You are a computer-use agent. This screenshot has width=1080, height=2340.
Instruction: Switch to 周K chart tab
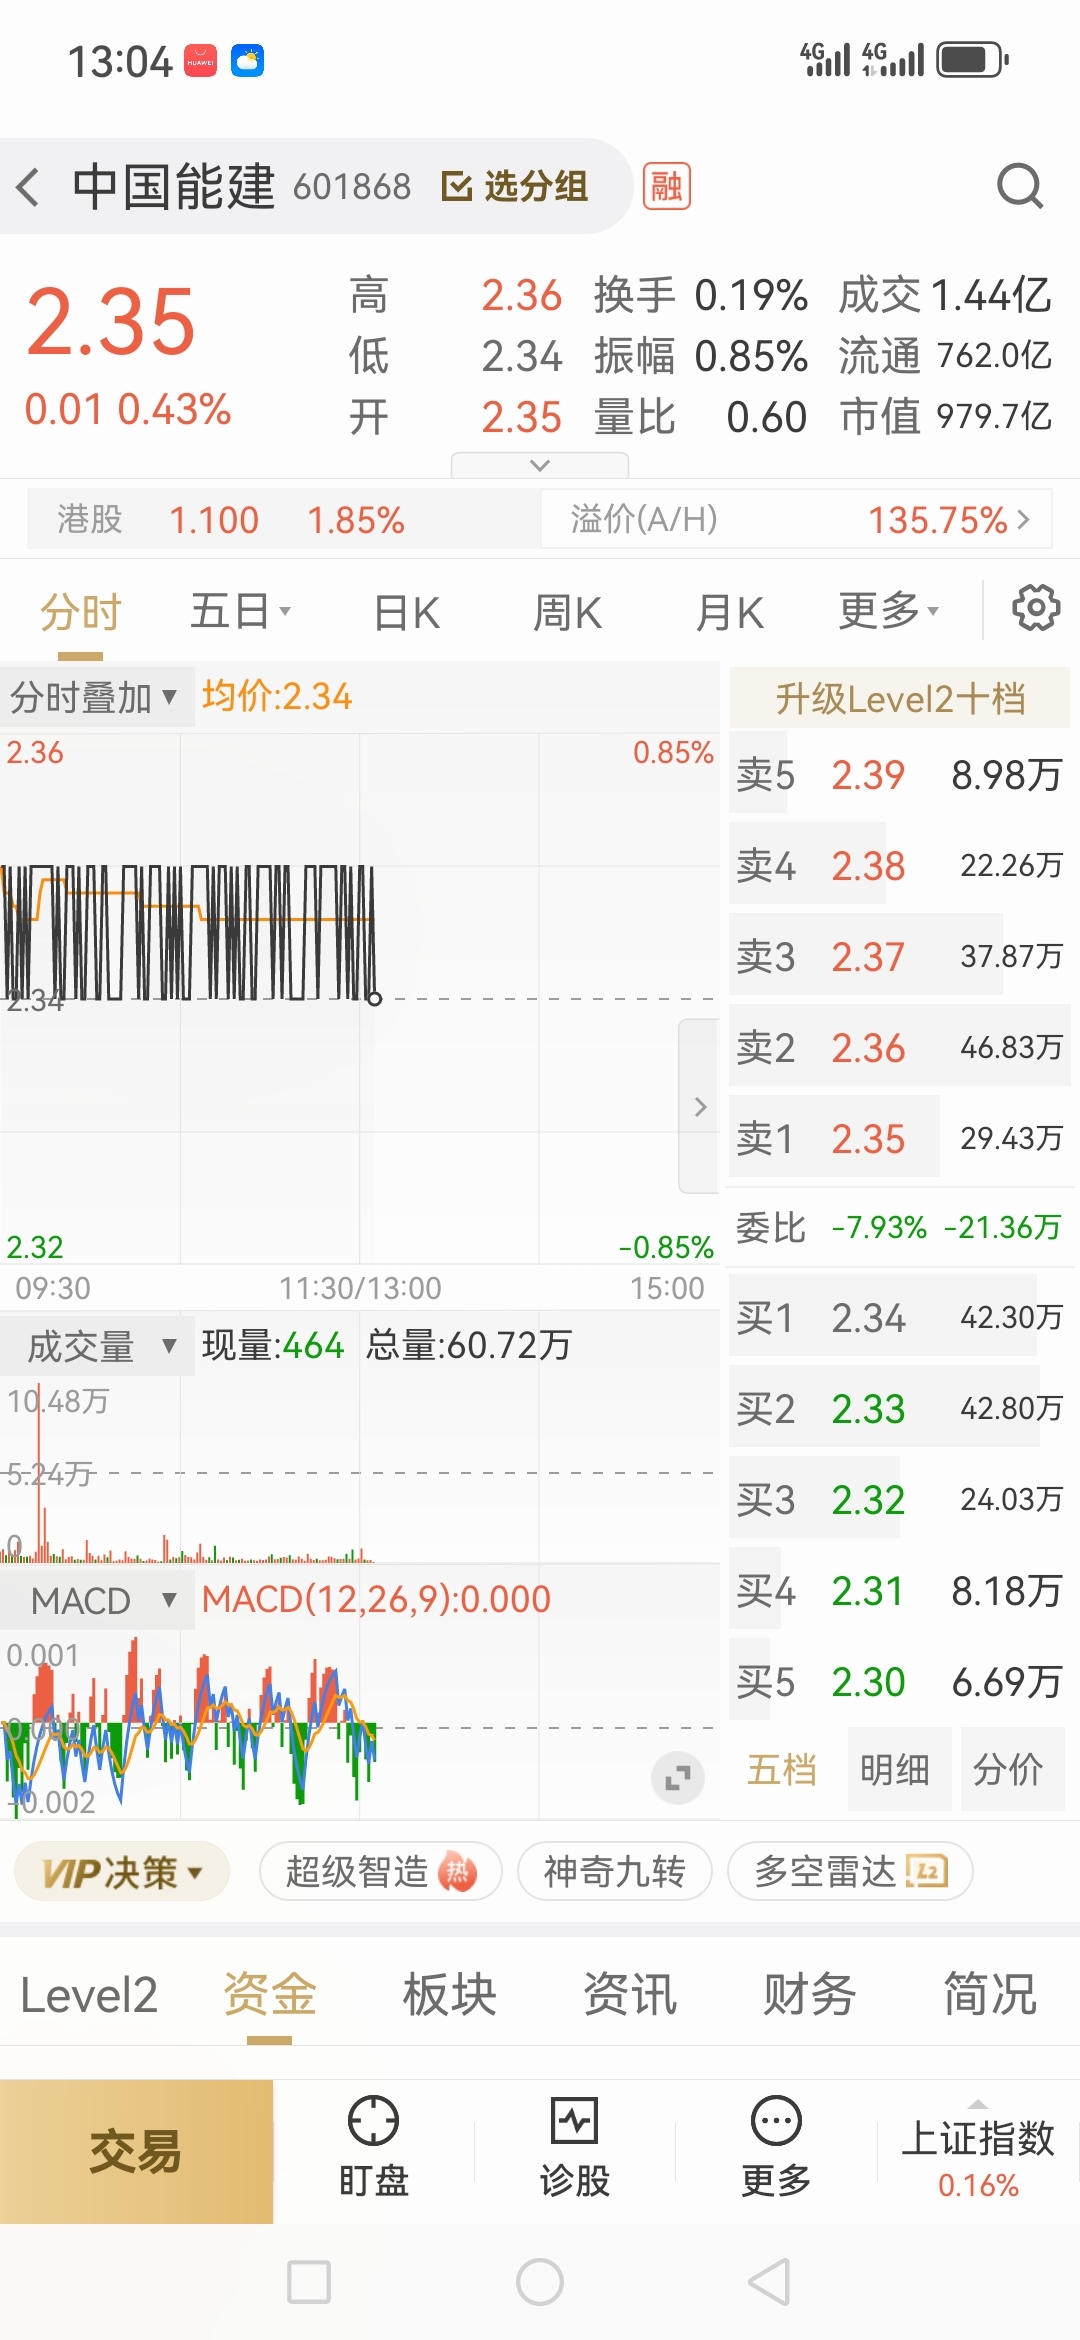coord(567,612)
